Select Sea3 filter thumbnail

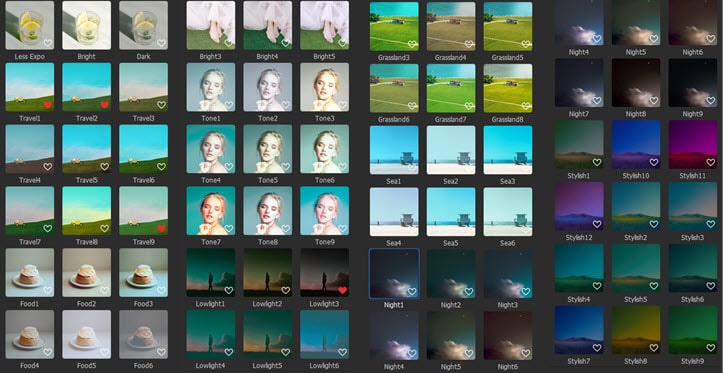tap(508, 150)
